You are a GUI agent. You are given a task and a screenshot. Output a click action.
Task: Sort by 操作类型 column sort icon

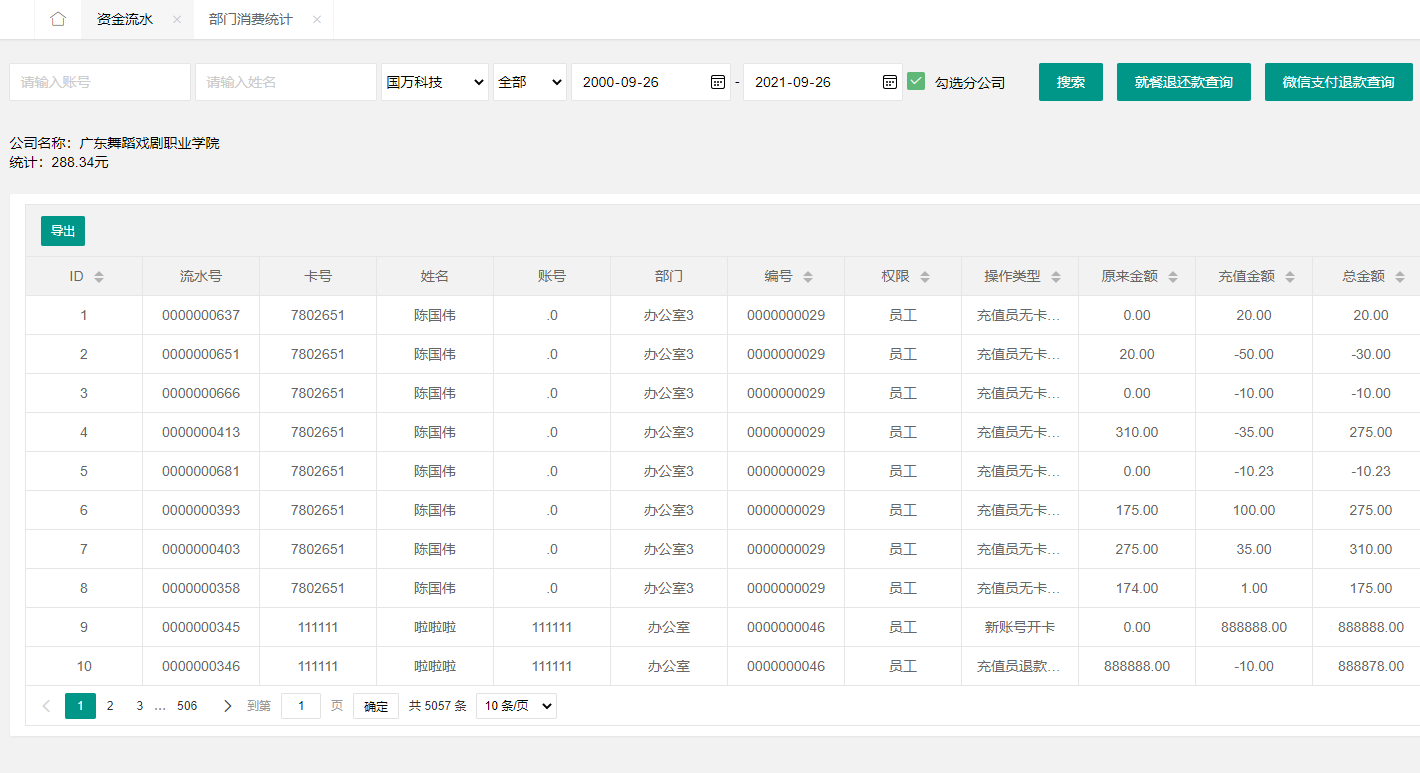pos(1056,277)
